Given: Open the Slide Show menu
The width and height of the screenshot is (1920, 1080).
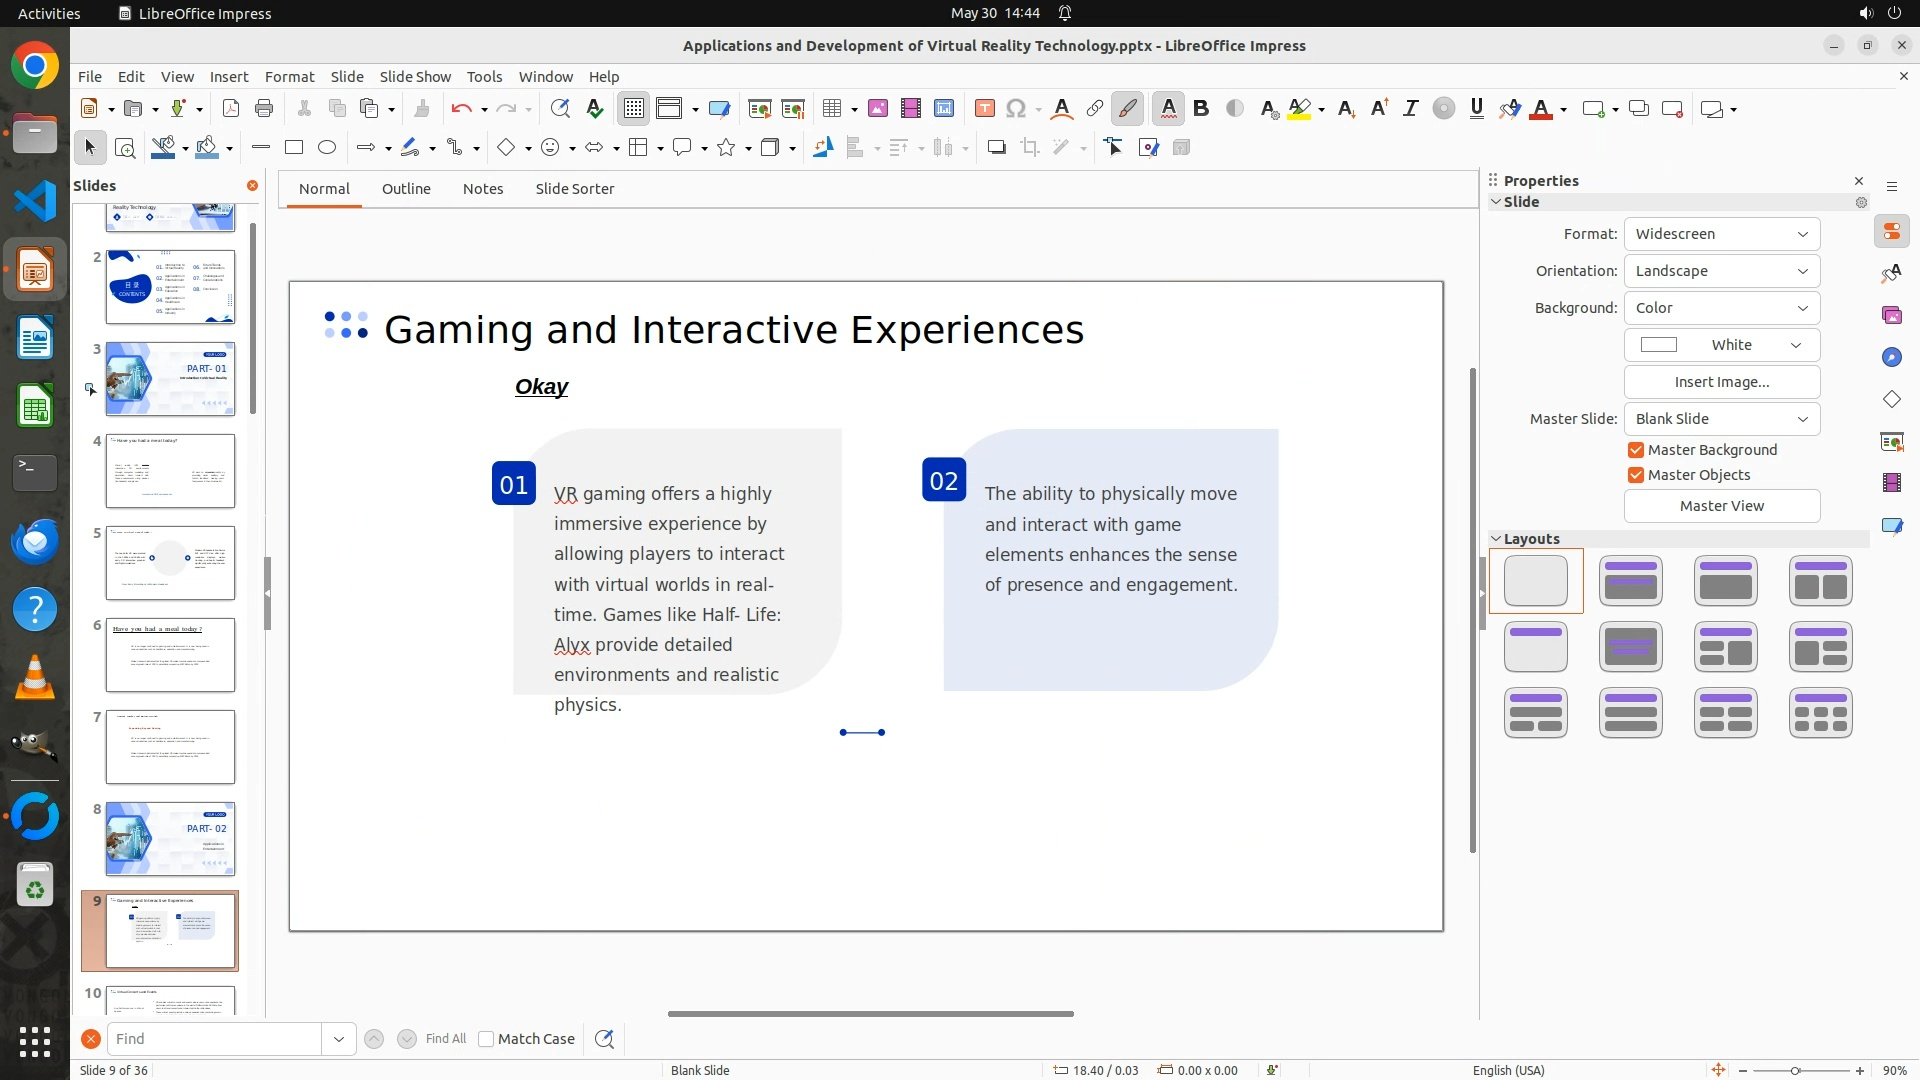Looking at the screenshot, I should [x=415, y=77].
